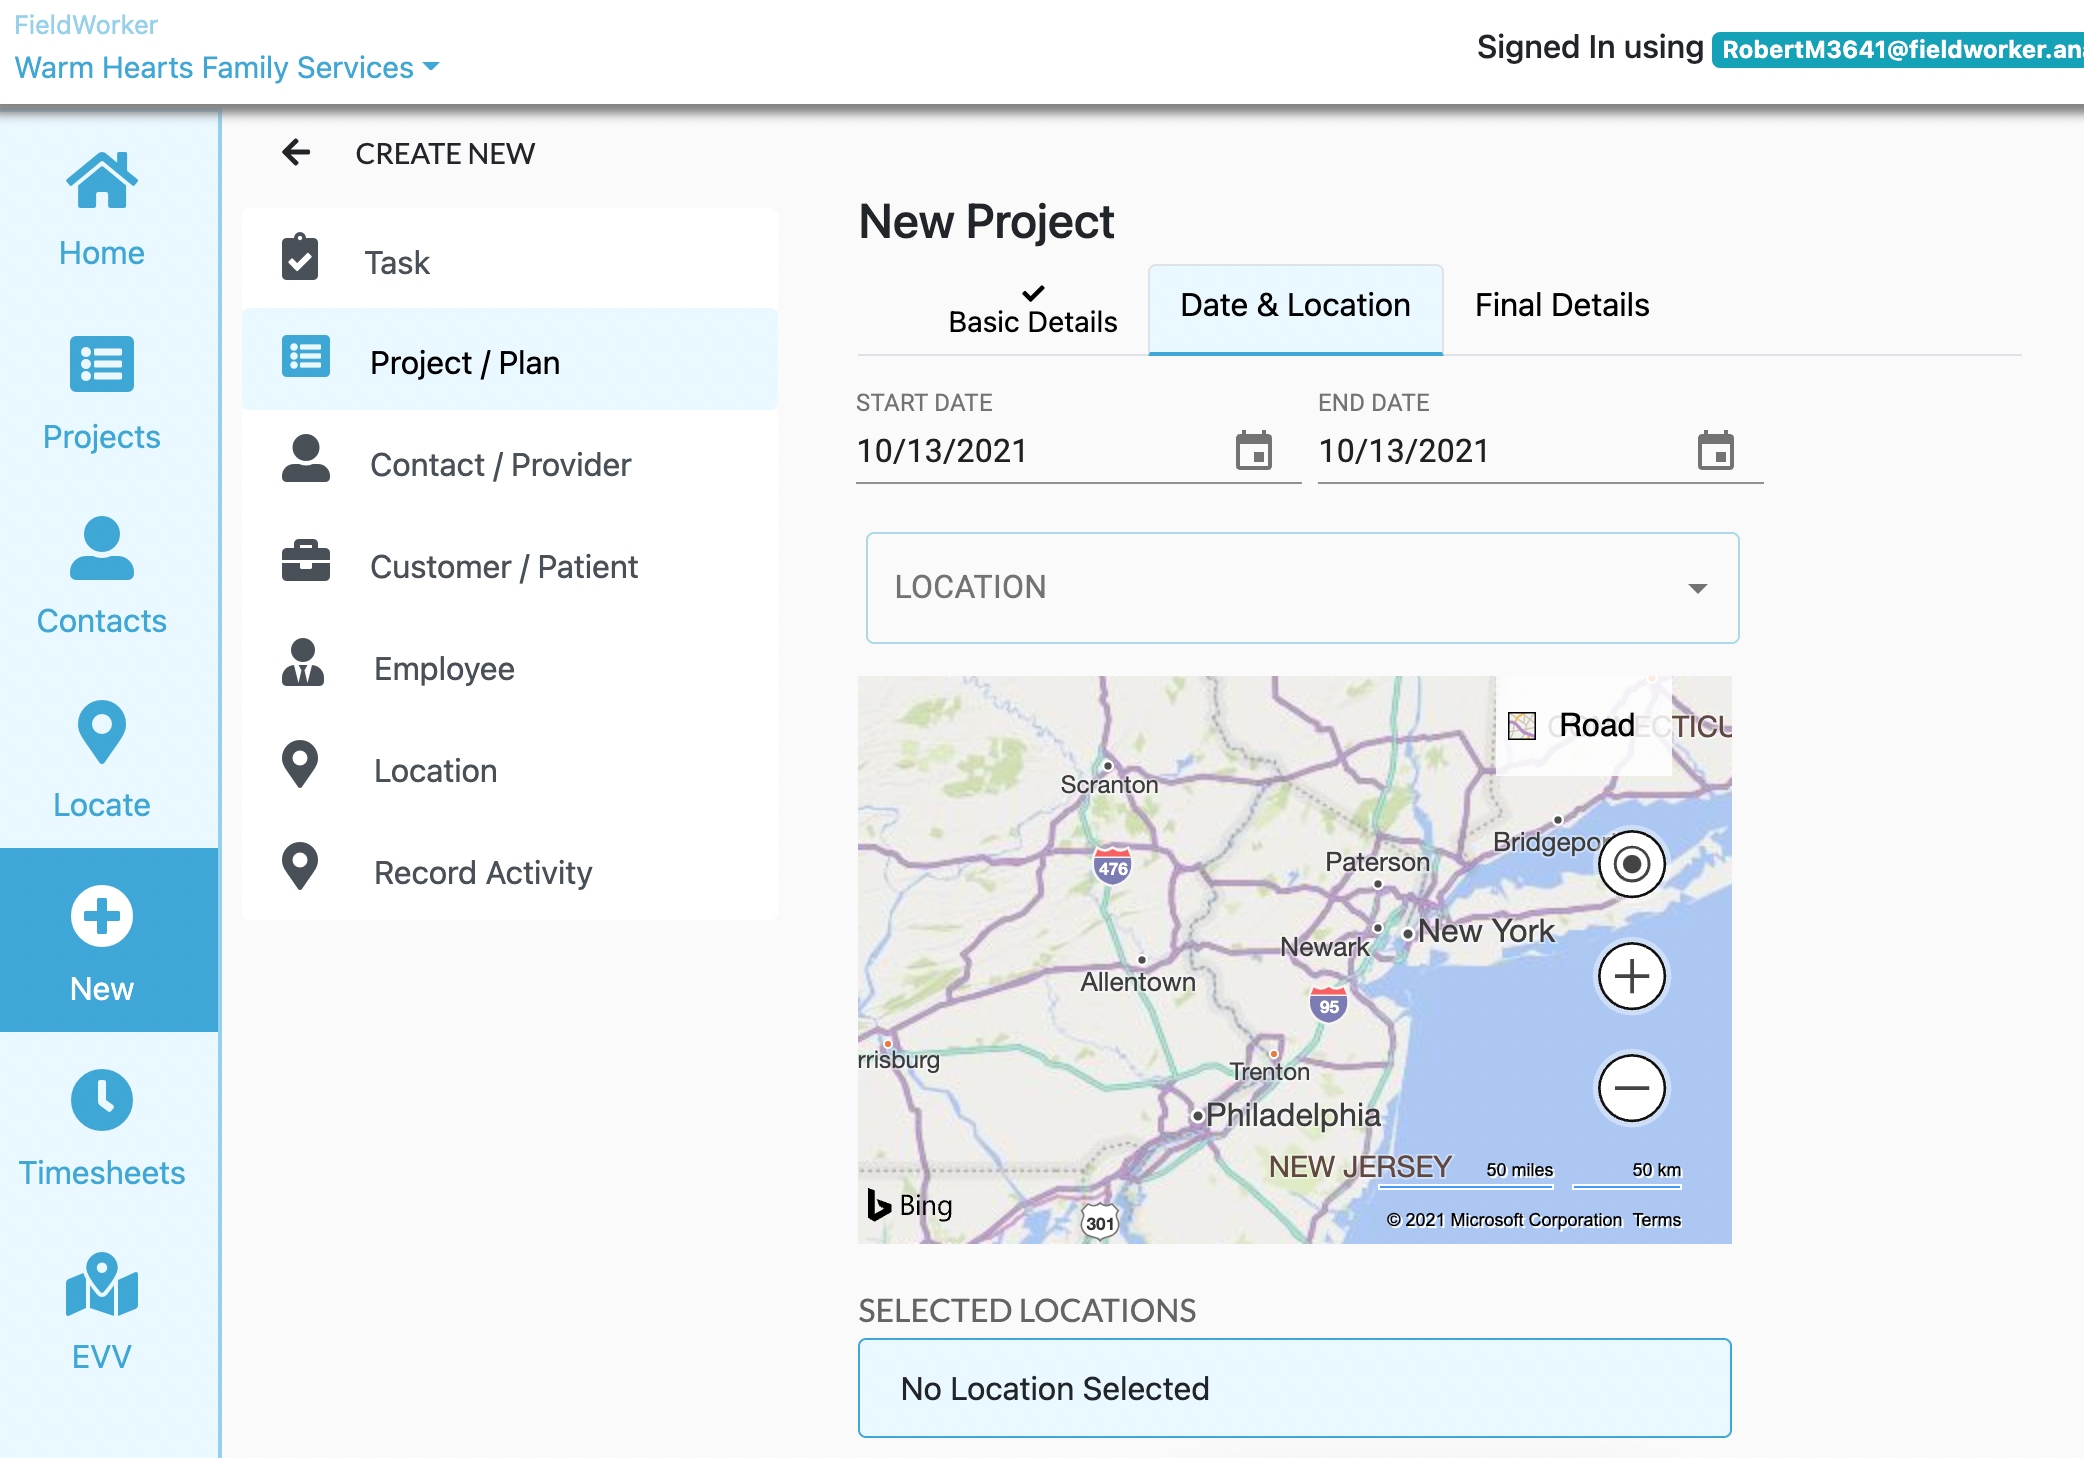Open the Home sidebar icon
The width and height of the screenshot is (2084, 1458).
101,209
